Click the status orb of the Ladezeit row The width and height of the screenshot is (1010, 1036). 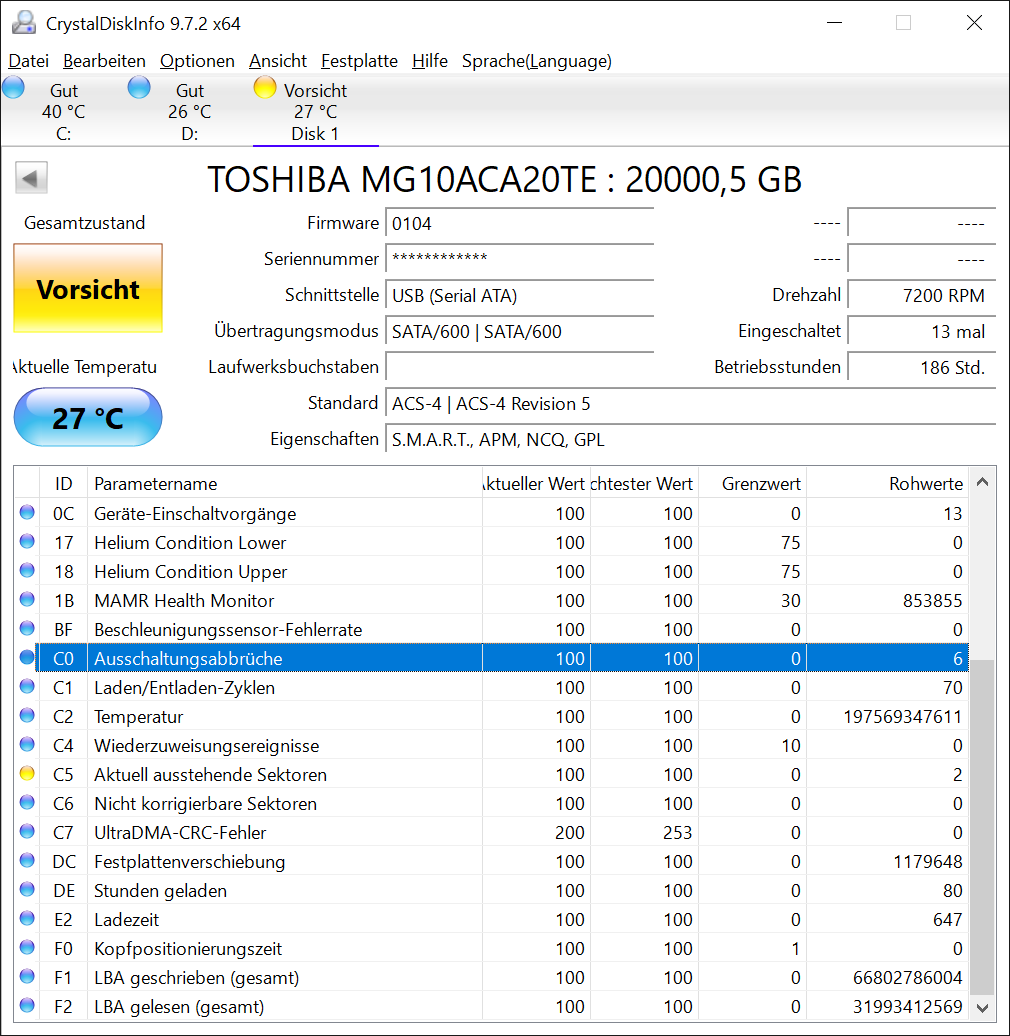(27, 918)
